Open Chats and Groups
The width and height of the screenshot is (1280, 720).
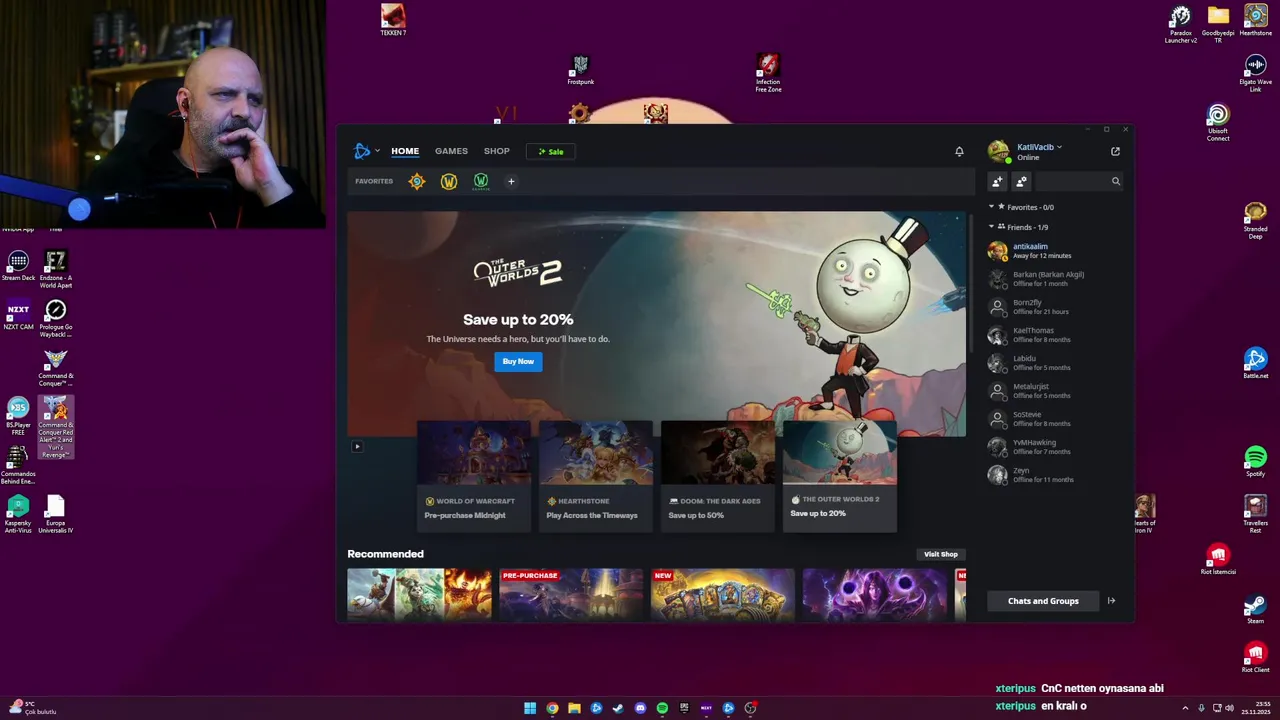1043,601
